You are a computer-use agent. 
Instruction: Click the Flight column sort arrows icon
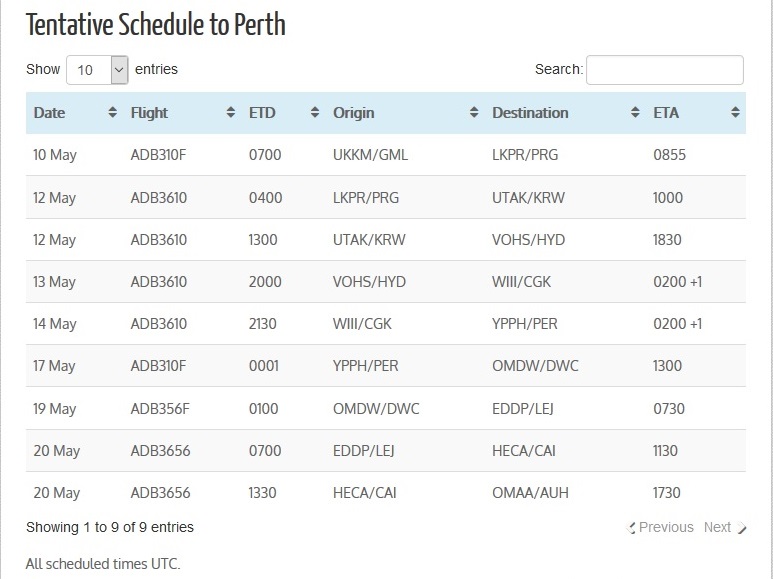pyautogui.click(x=231, y=112)
